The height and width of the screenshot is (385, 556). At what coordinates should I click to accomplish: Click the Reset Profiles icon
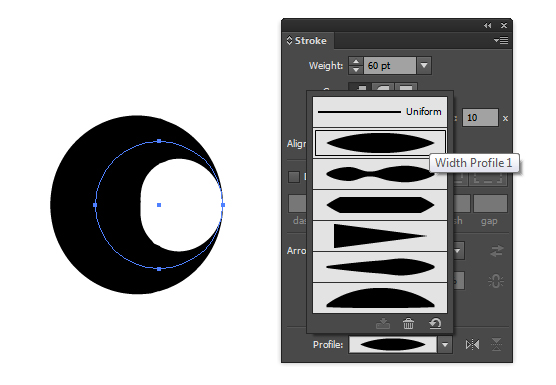pos(435,323)
